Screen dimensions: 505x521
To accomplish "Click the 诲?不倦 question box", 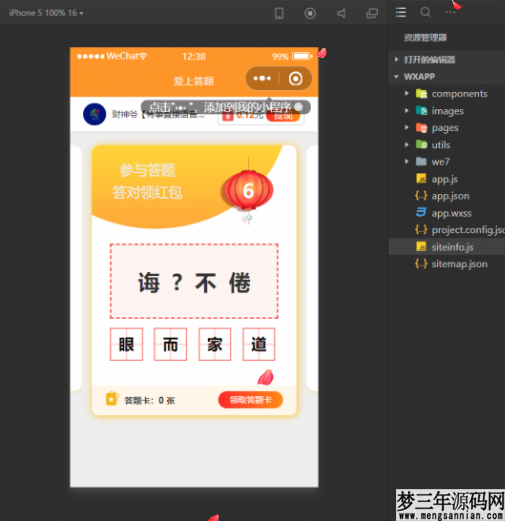I will coord(194,281).
